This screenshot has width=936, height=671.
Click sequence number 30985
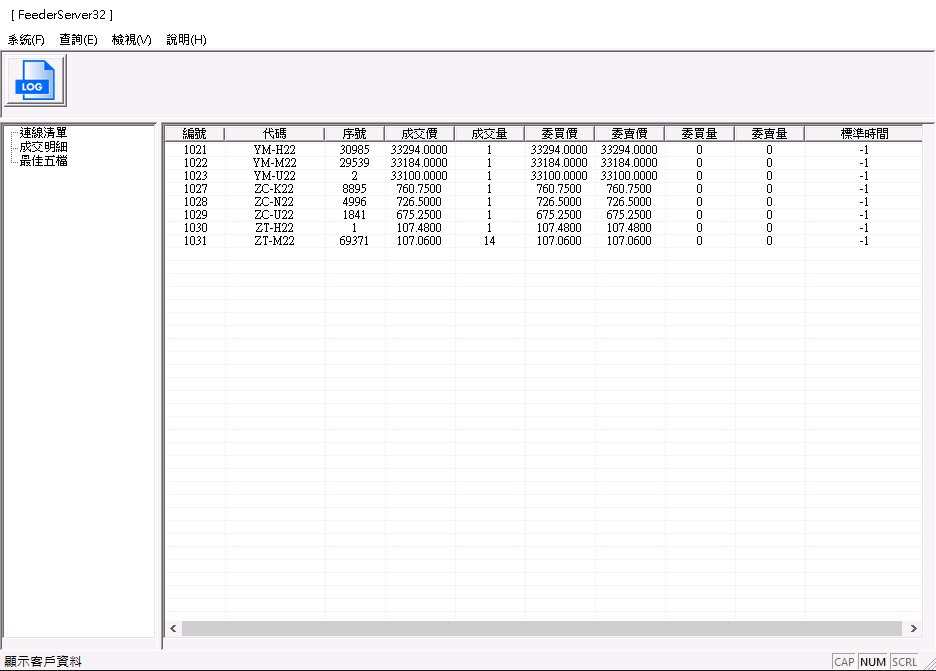pos(355,150)
